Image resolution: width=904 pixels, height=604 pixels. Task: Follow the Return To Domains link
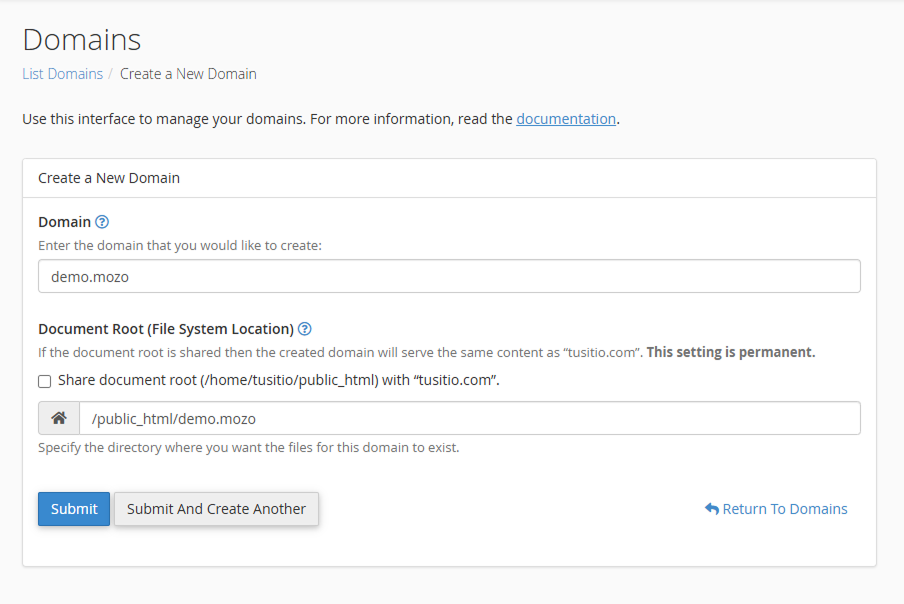[x=784, y=509]
